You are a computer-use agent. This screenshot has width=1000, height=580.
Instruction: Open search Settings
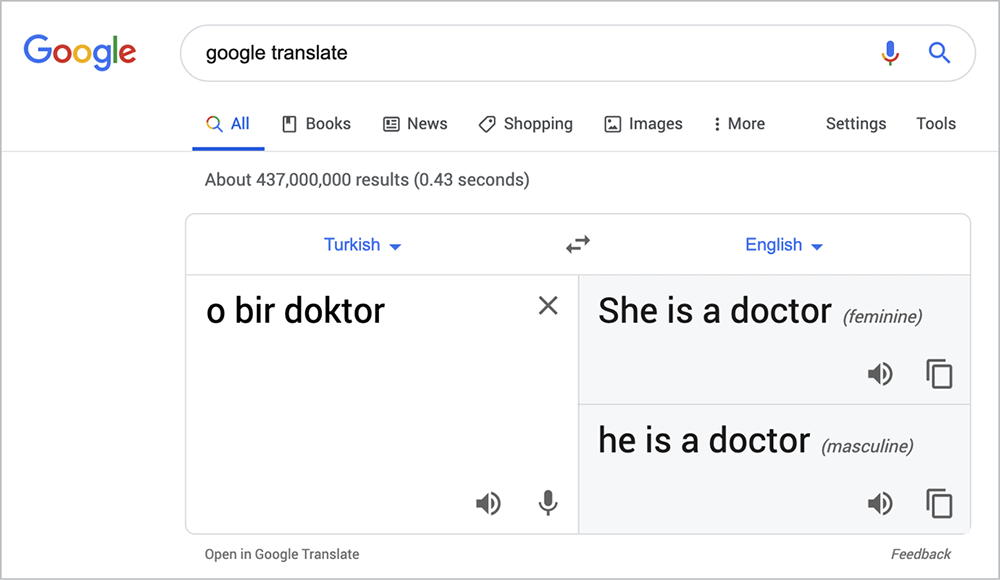(855, 123)
